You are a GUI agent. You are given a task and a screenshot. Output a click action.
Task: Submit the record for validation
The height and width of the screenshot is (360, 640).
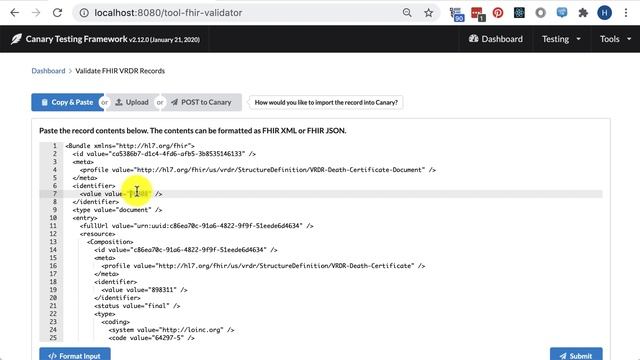[x=576, y=356]
